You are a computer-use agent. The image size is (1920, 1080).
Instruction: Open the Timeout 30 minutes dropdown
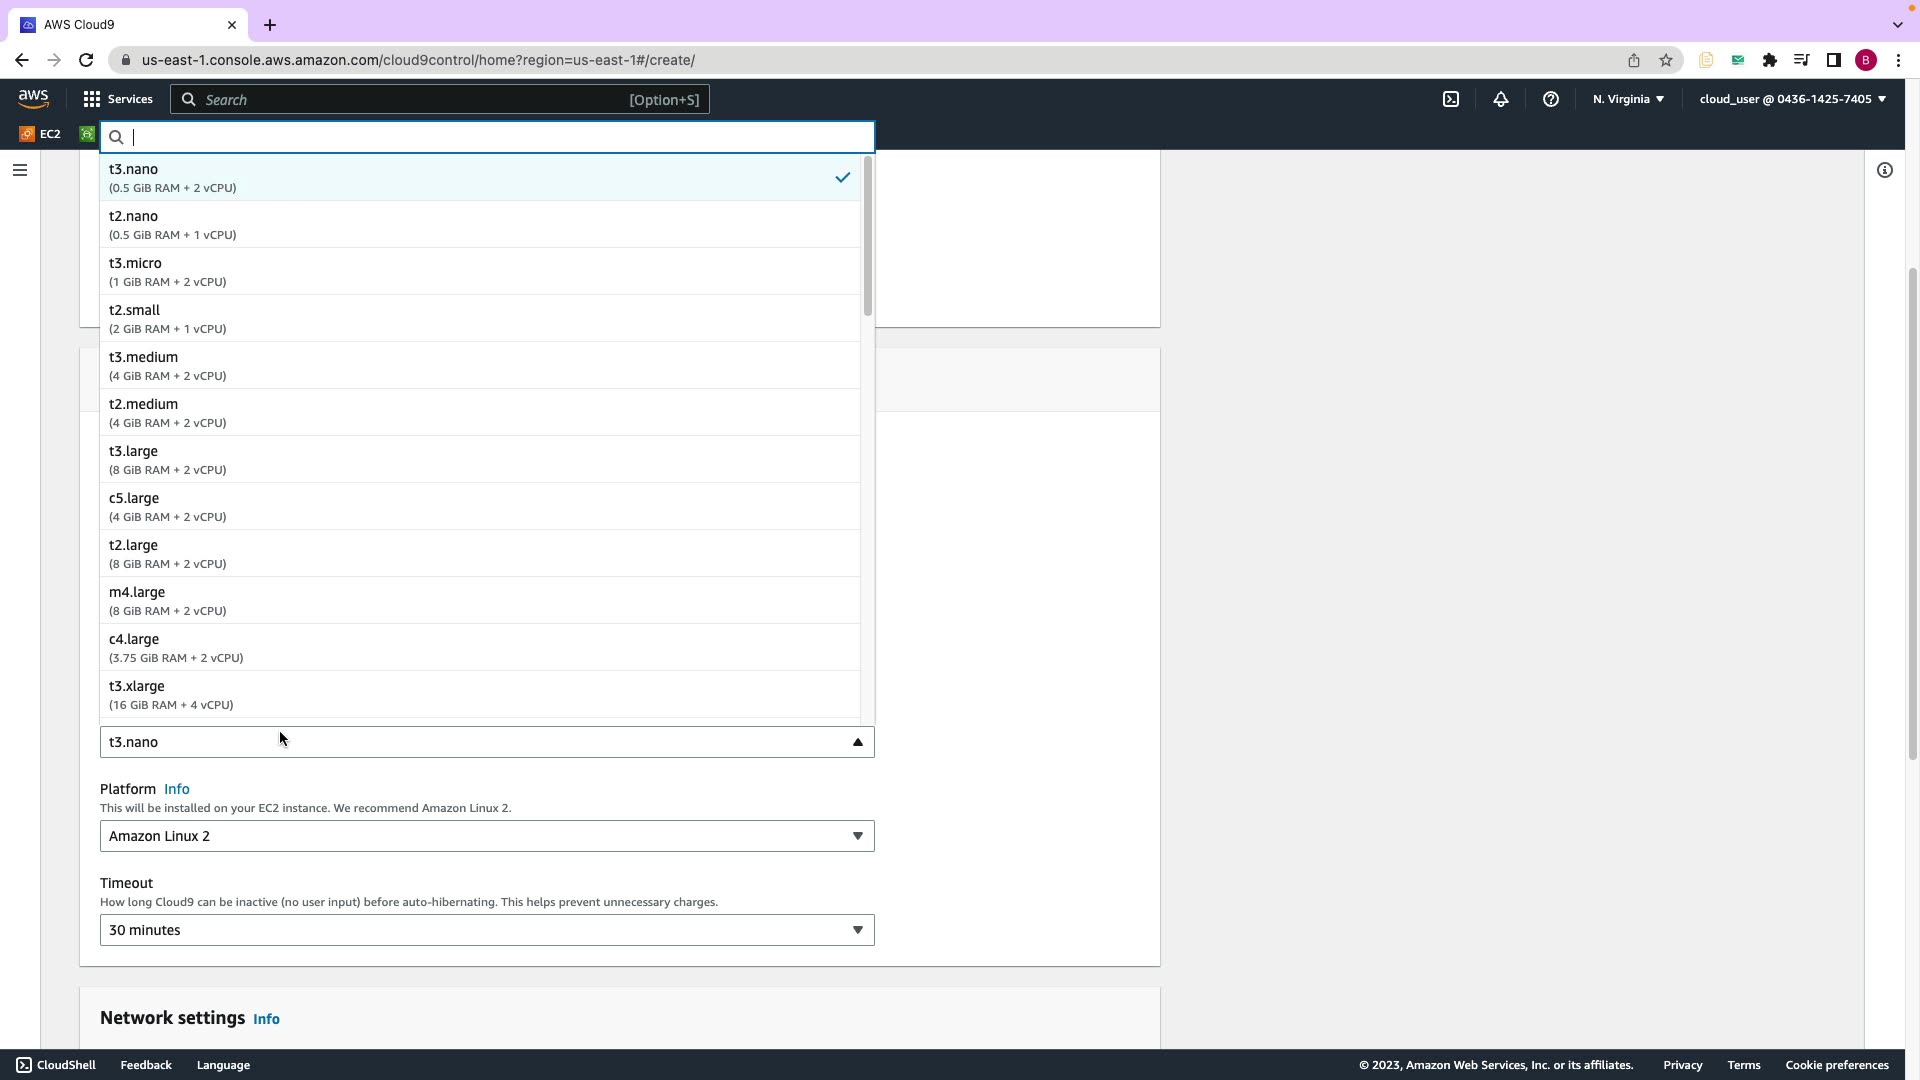pyautogui.click(x=487, y=930)
